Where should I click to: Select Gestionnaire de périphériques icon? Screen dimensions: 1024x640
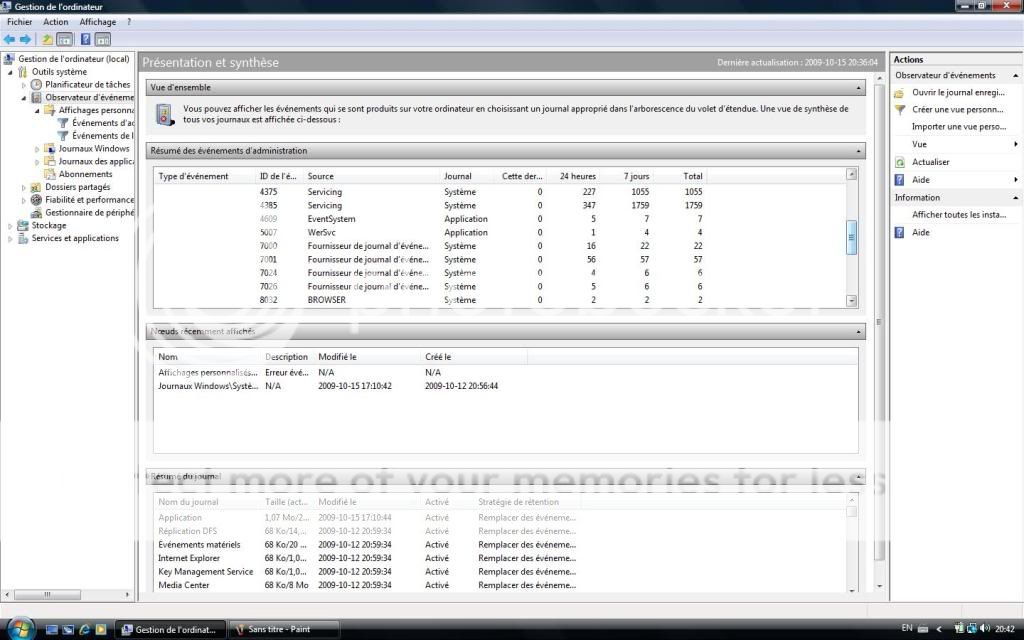pyautogui.click(x=37, y=213)
